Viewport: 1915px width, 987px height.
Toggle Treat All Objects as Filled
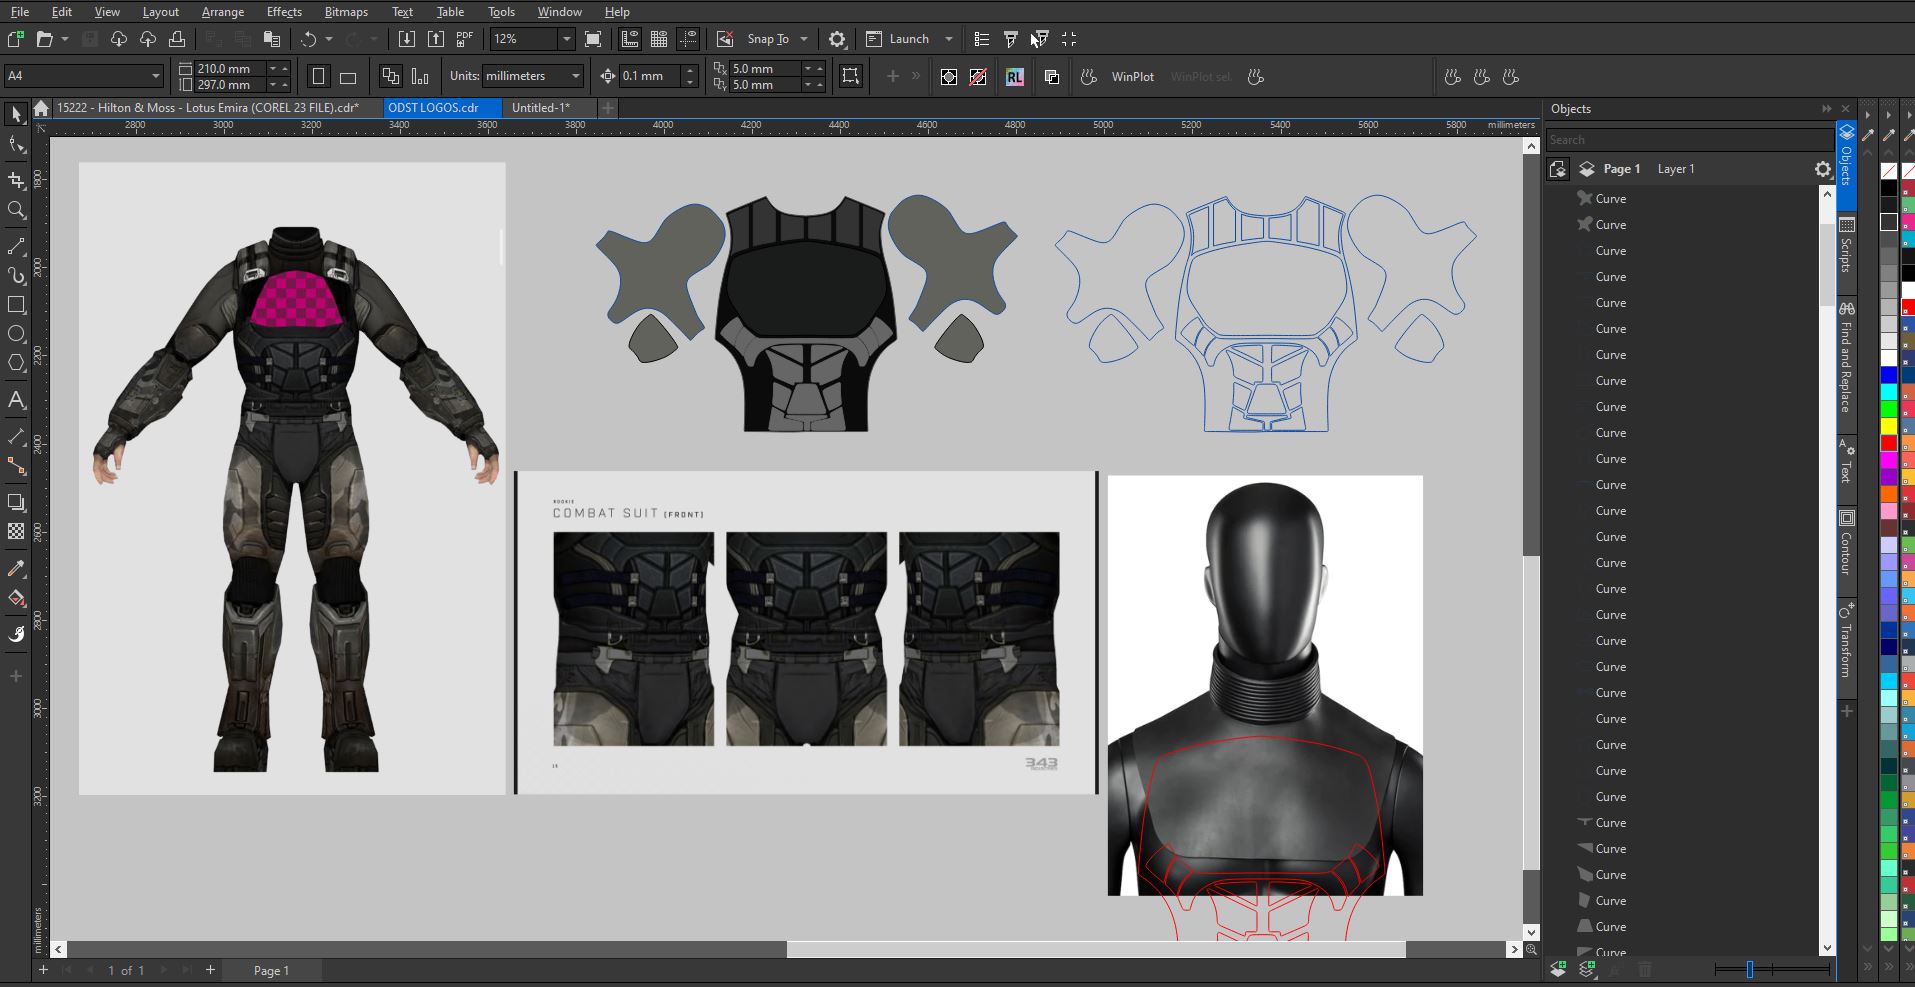click(x=851, y=76)
